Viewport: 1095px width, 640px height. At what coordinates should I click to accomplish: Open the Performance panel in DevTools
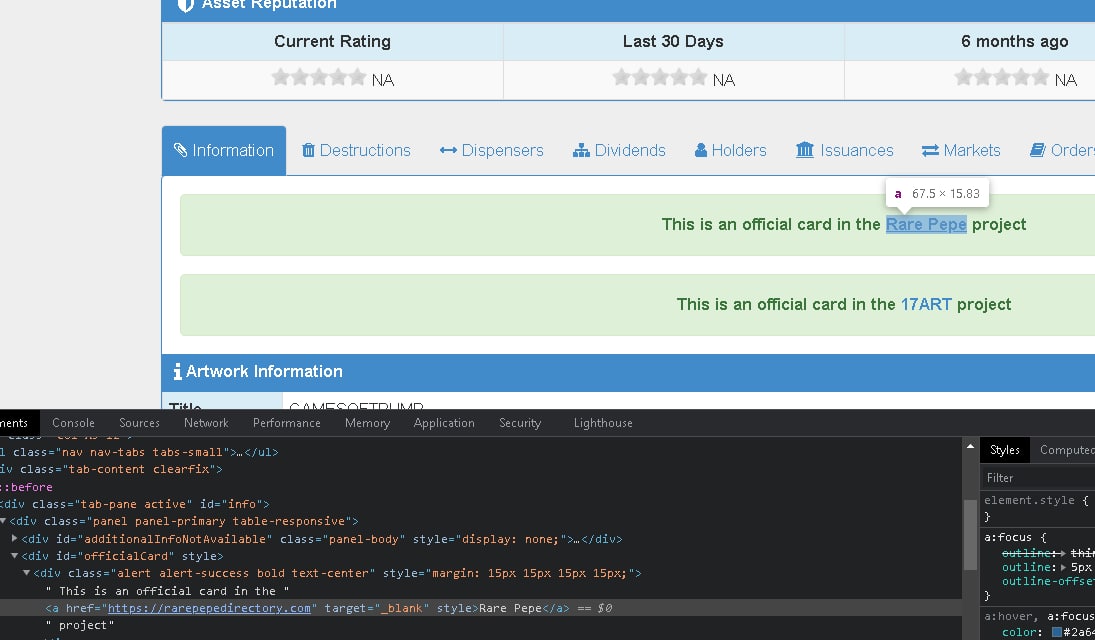tap(286, 423)
